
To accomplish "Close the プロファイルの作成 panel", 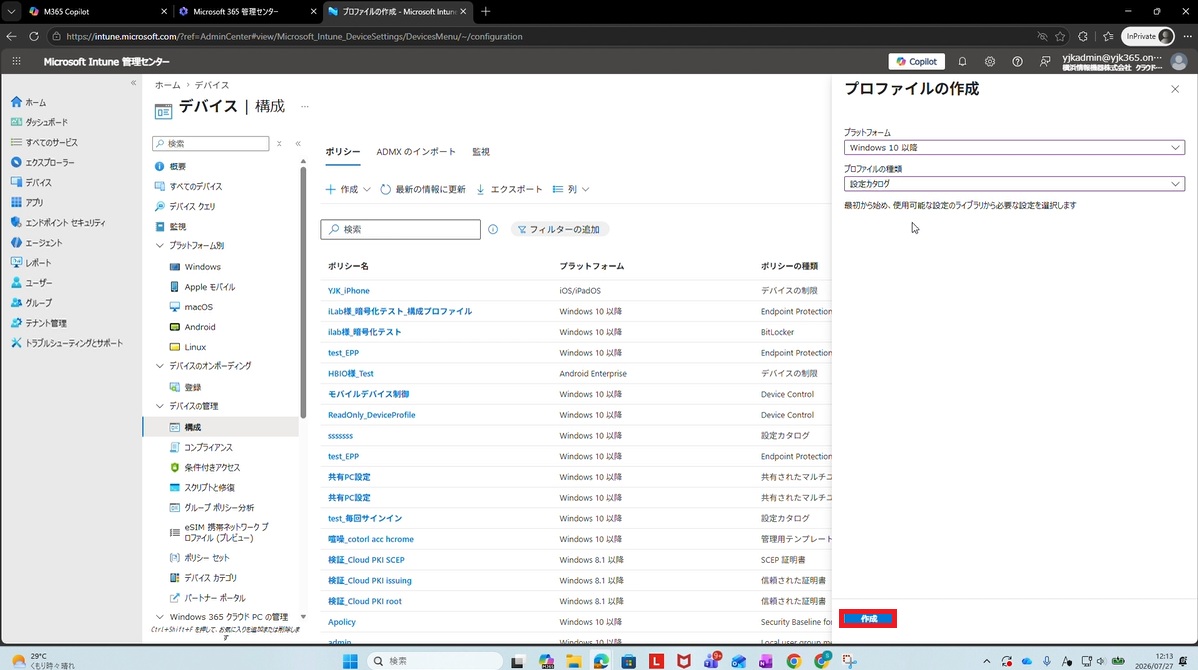I will (1174, 89).
